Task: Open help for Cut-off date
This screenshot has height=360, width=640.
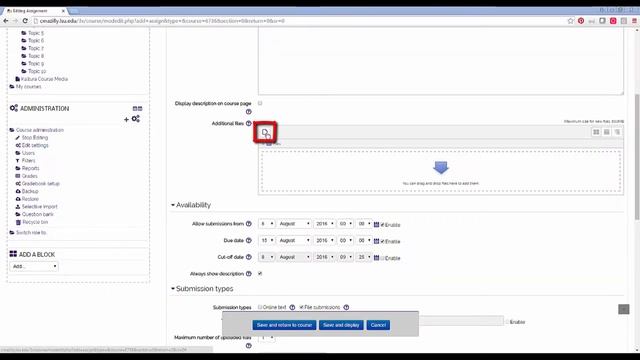Action: [x=249, y=257]
